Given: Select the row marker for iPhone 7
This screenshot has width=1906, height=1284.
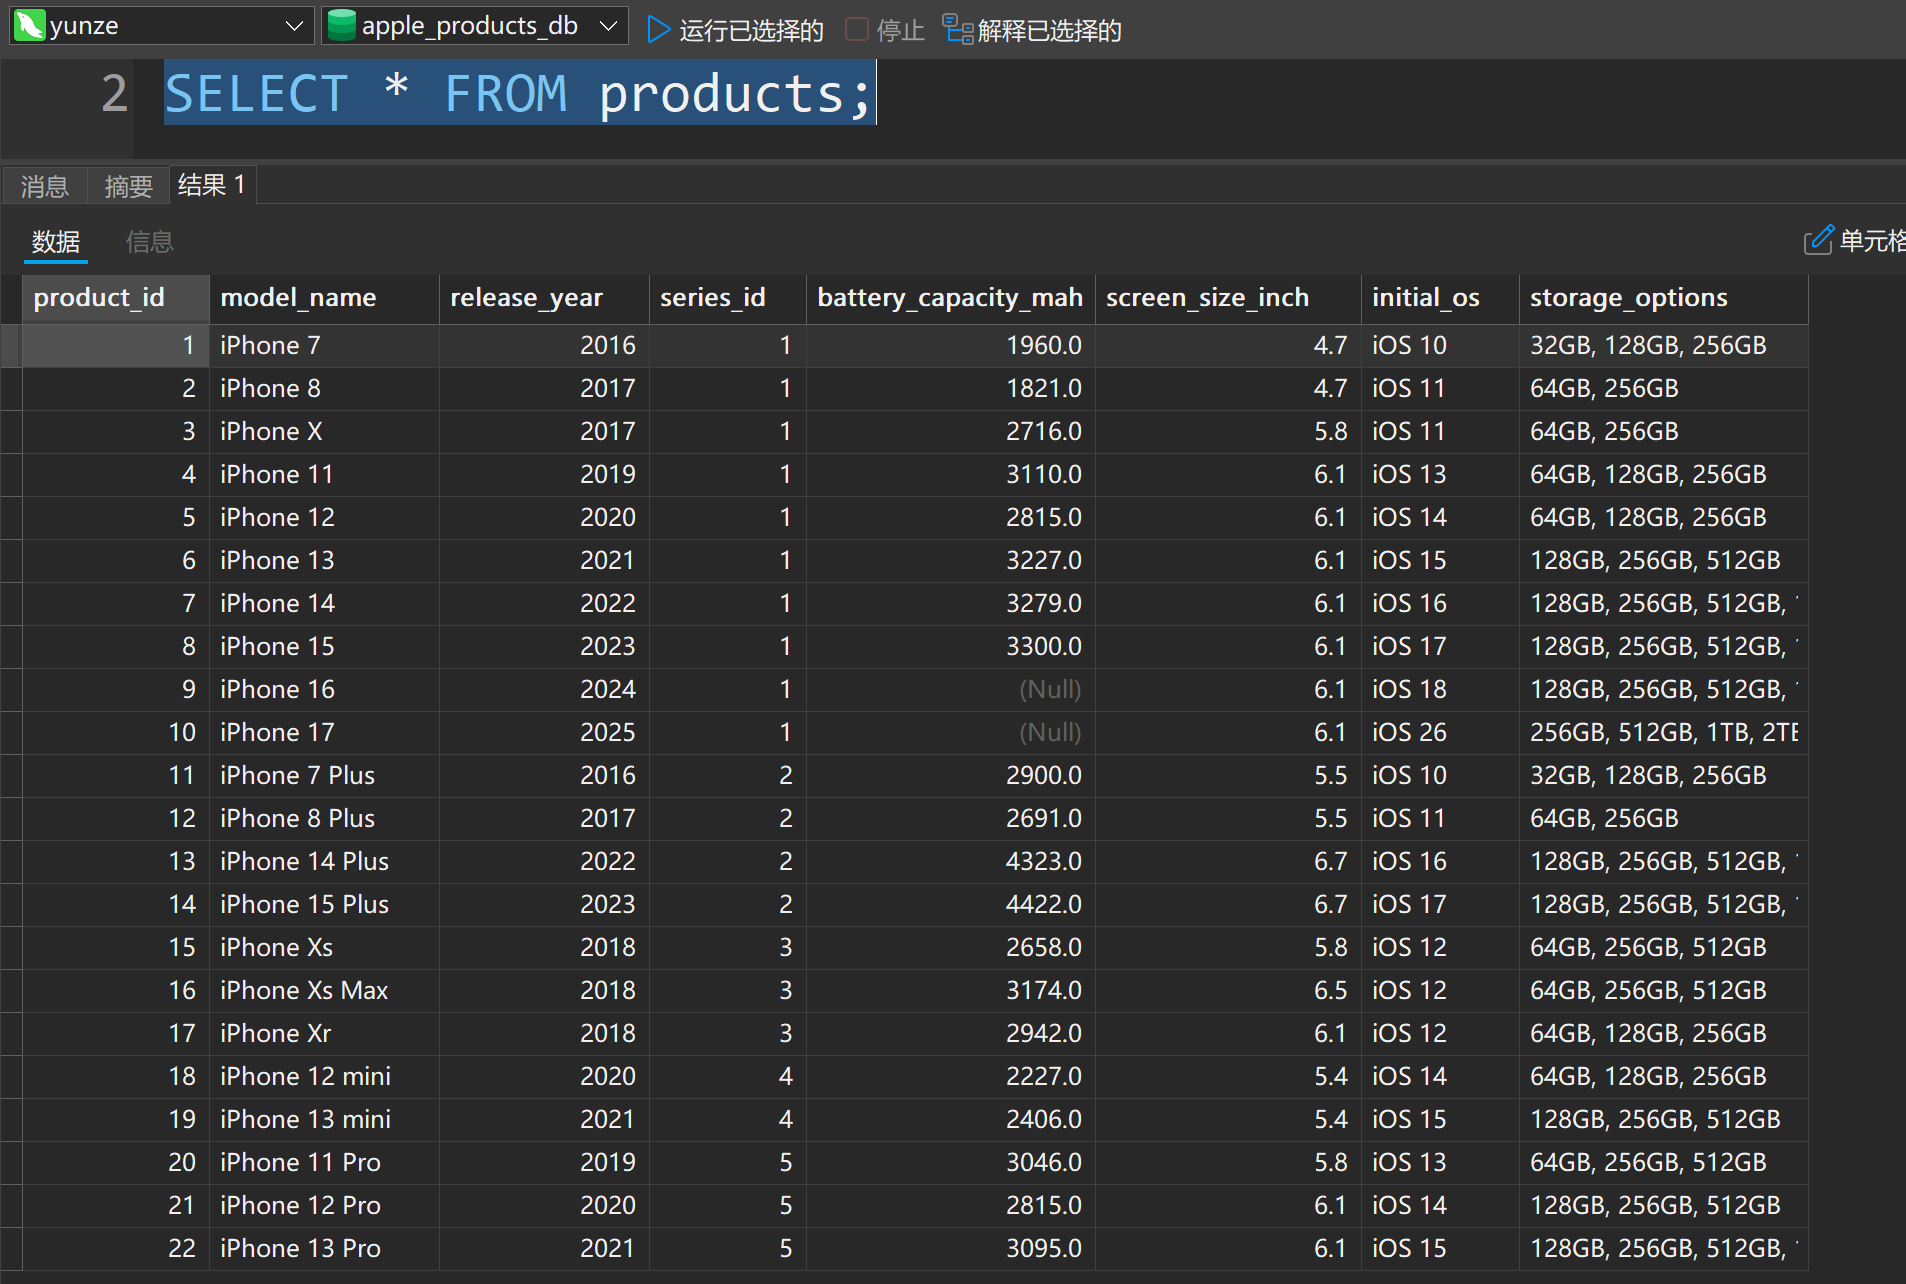Looking at the screenshot, I should (11, 345).
